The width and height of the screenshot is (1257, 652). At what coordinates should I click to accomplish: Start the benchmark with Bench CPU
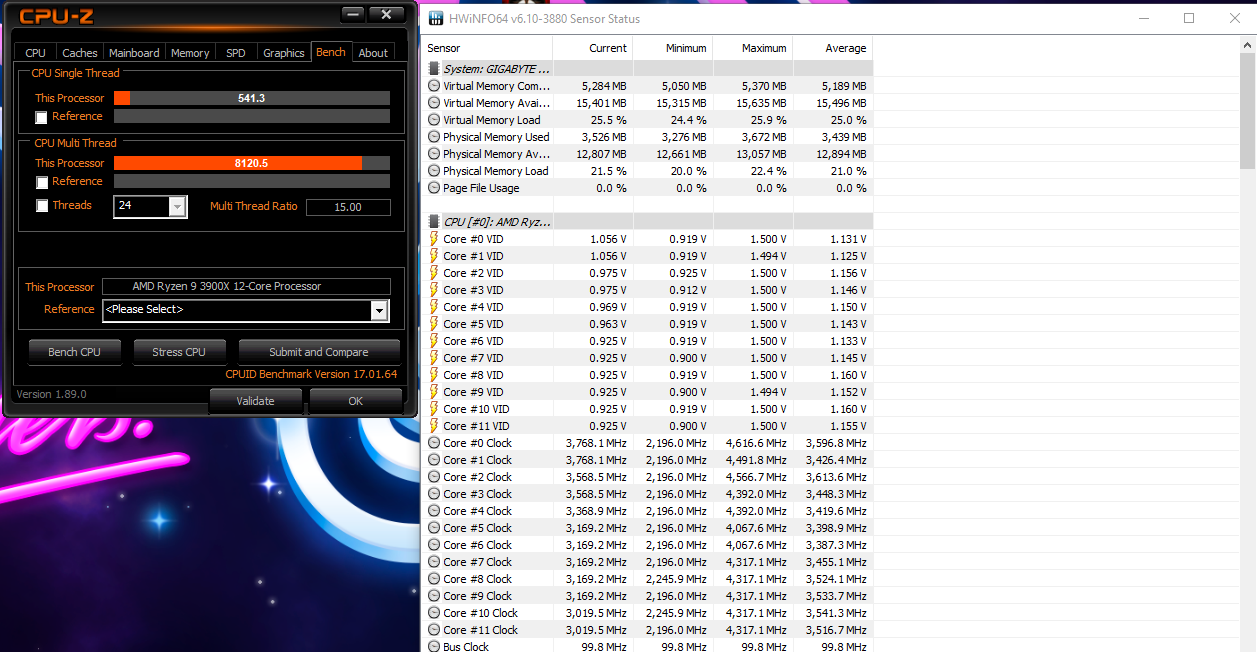(x=75, y=352)
